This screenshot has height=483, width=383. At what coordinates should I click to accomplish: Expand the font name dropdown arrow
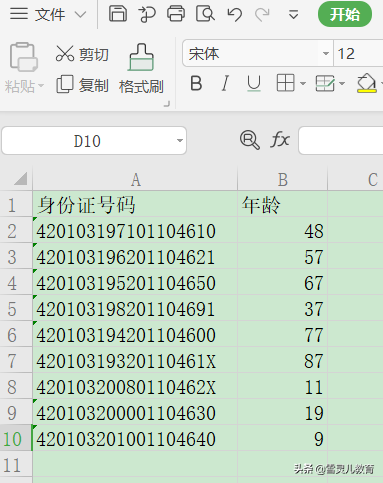pos(326,53)
